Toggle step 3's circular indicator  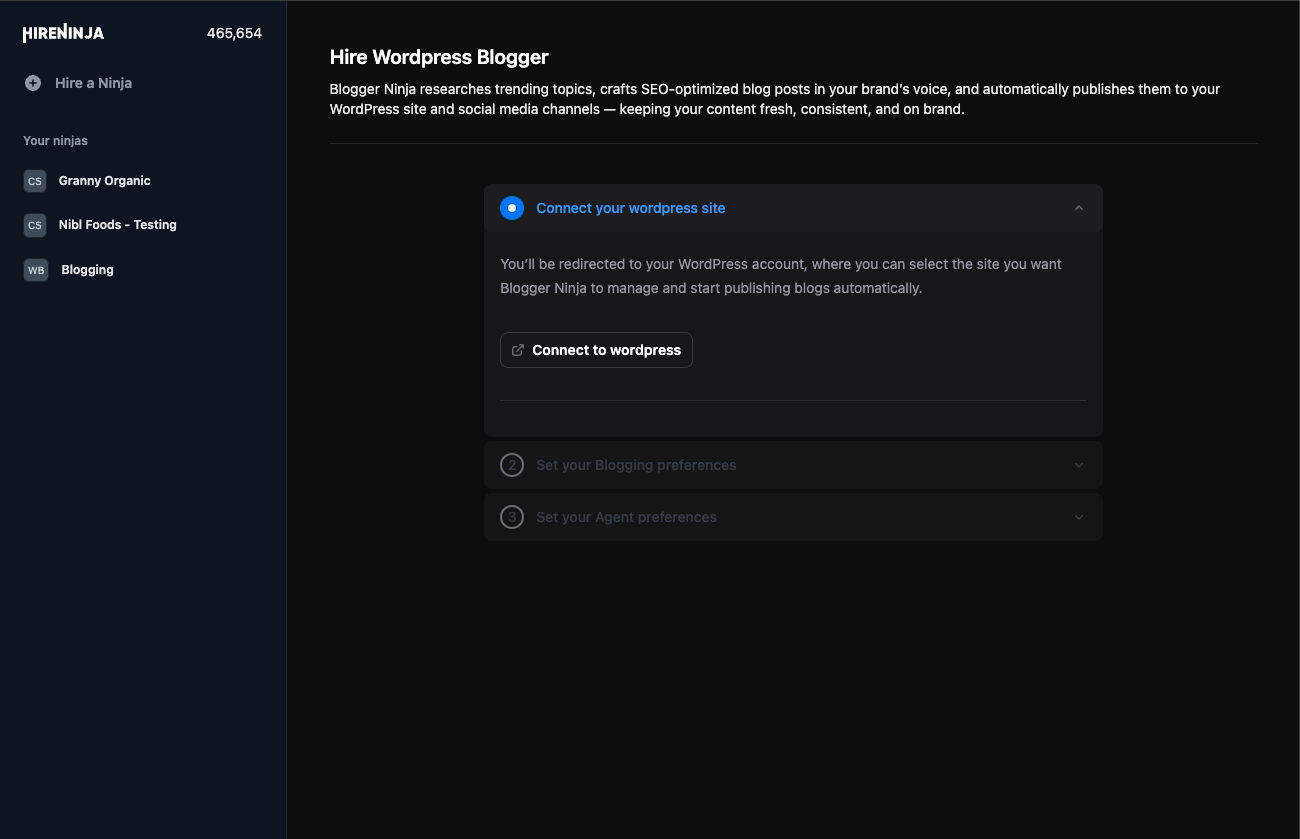512,517
